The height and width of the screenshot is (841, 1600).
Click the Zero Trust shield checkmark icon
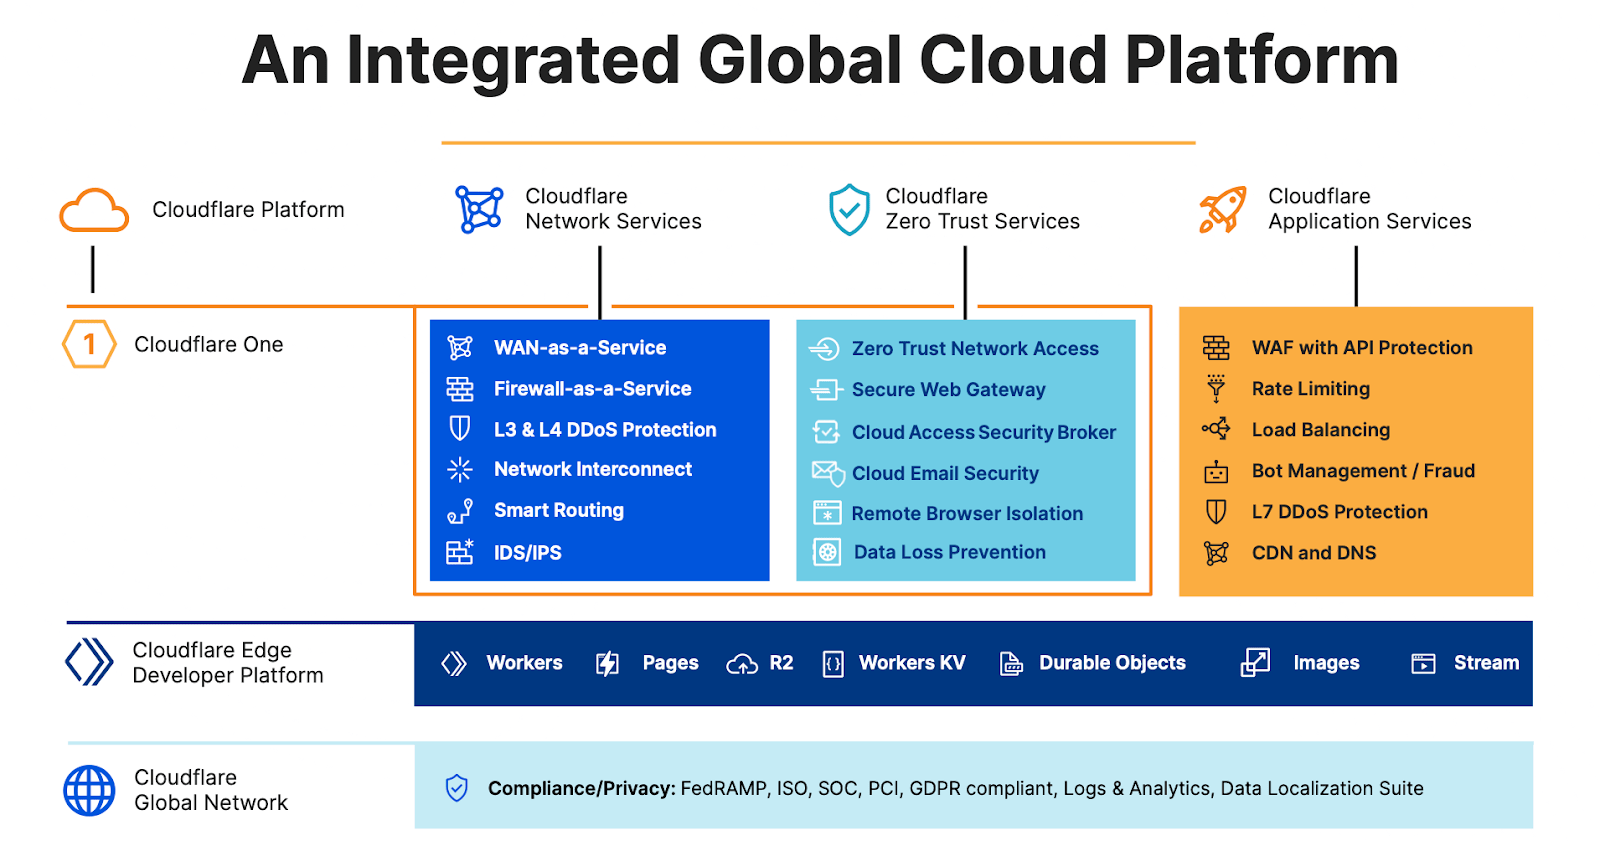849,209
